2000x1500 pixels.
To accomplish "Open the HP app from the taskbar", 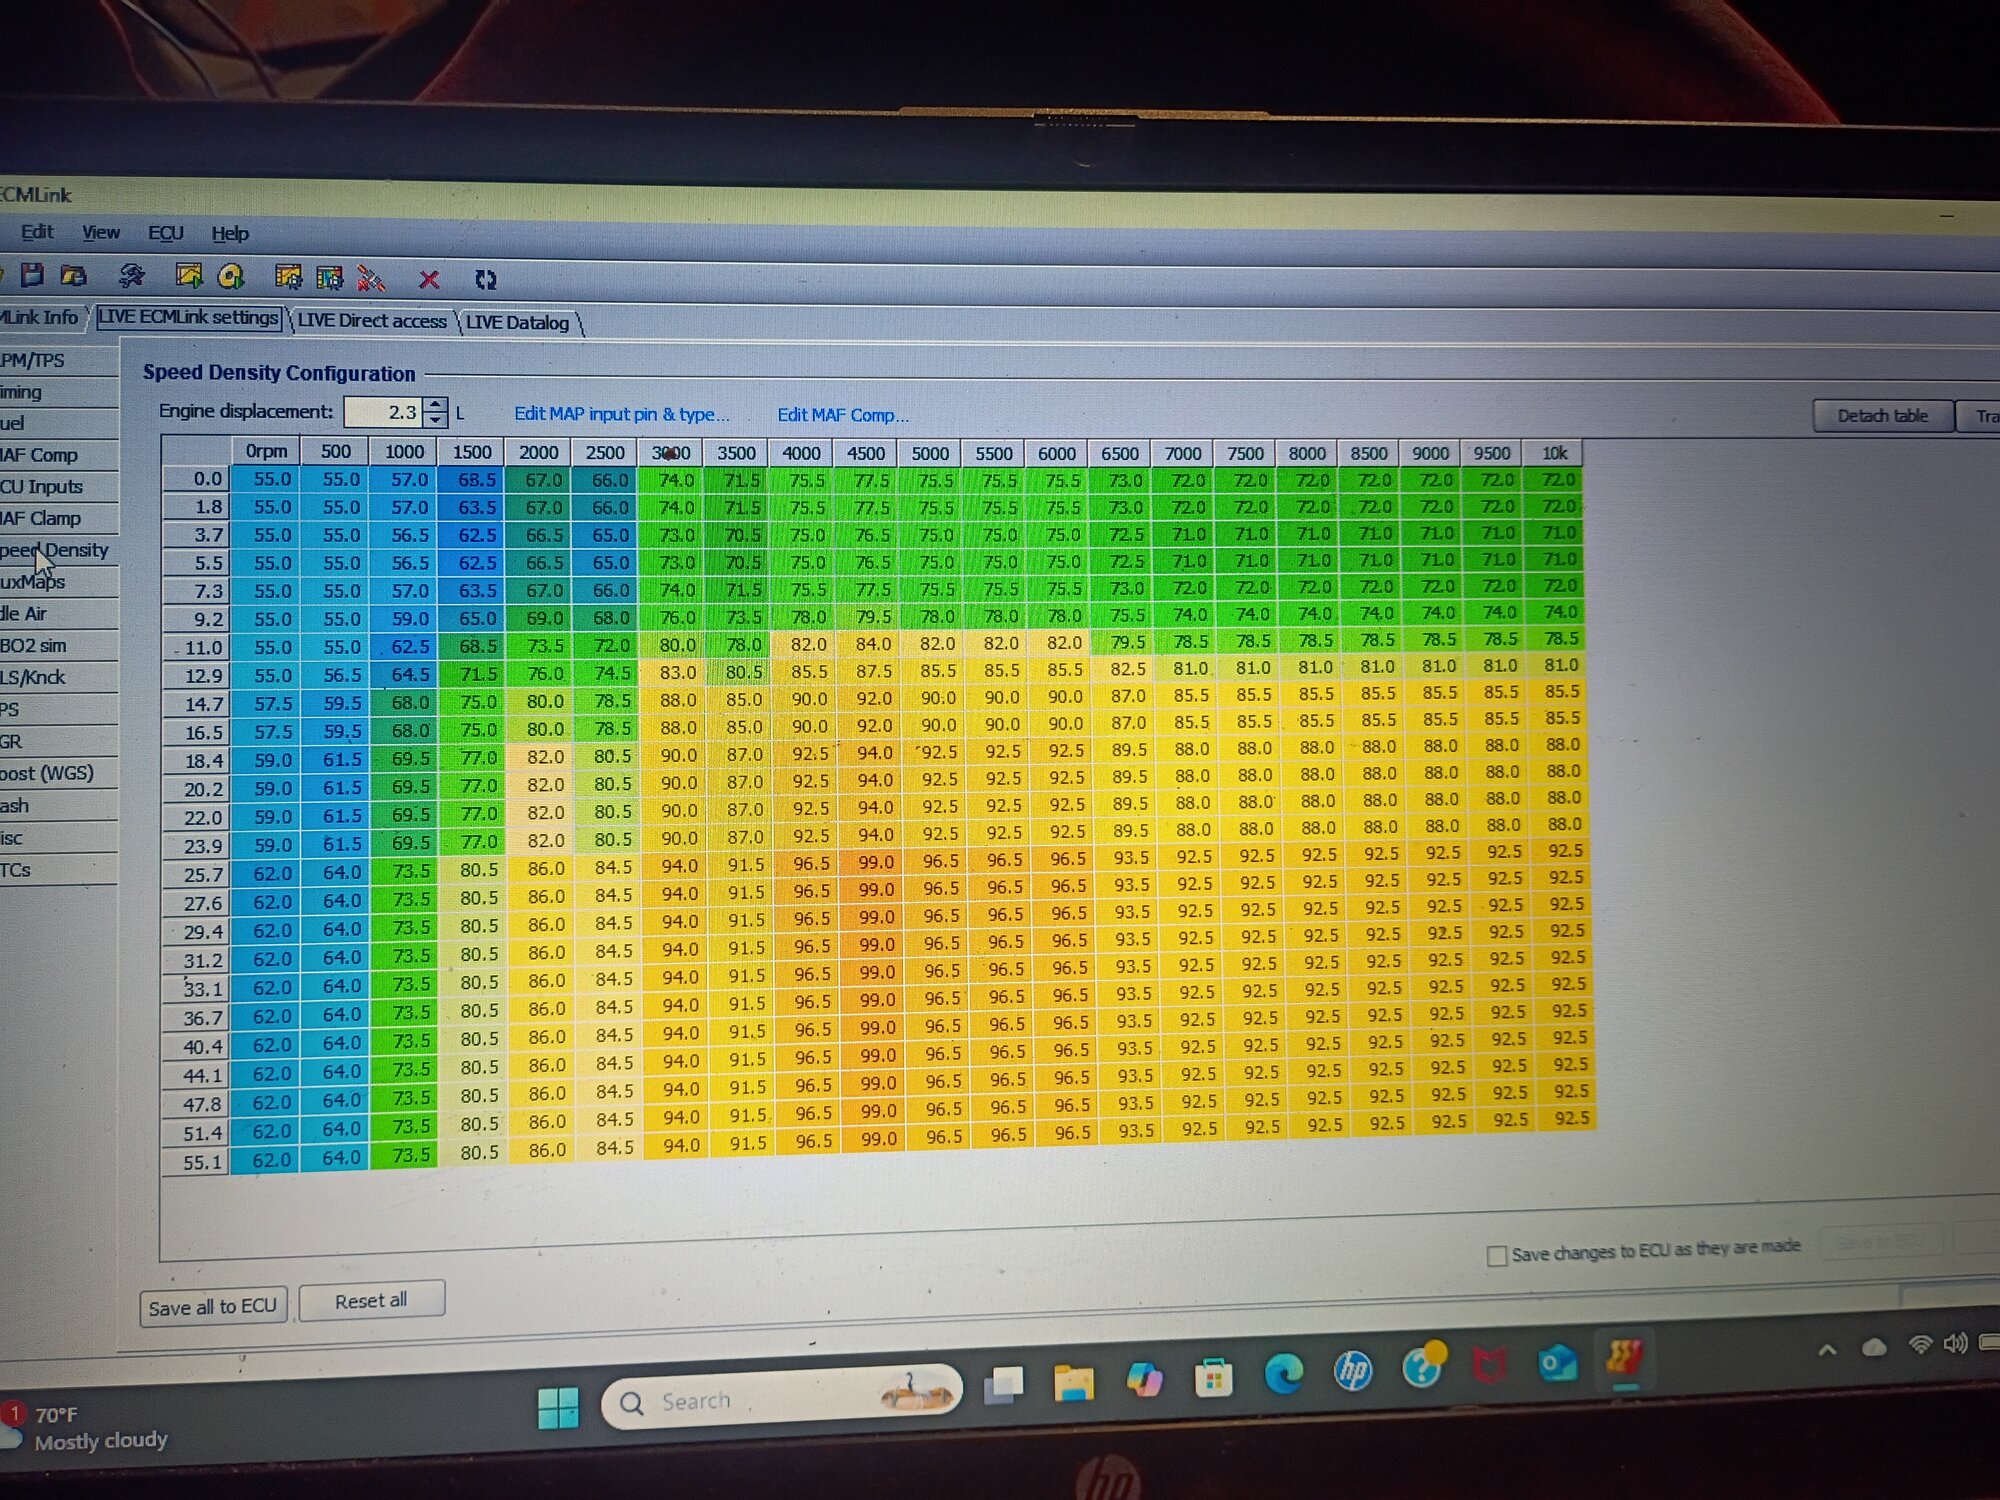I will (x=1353, y=1370).
